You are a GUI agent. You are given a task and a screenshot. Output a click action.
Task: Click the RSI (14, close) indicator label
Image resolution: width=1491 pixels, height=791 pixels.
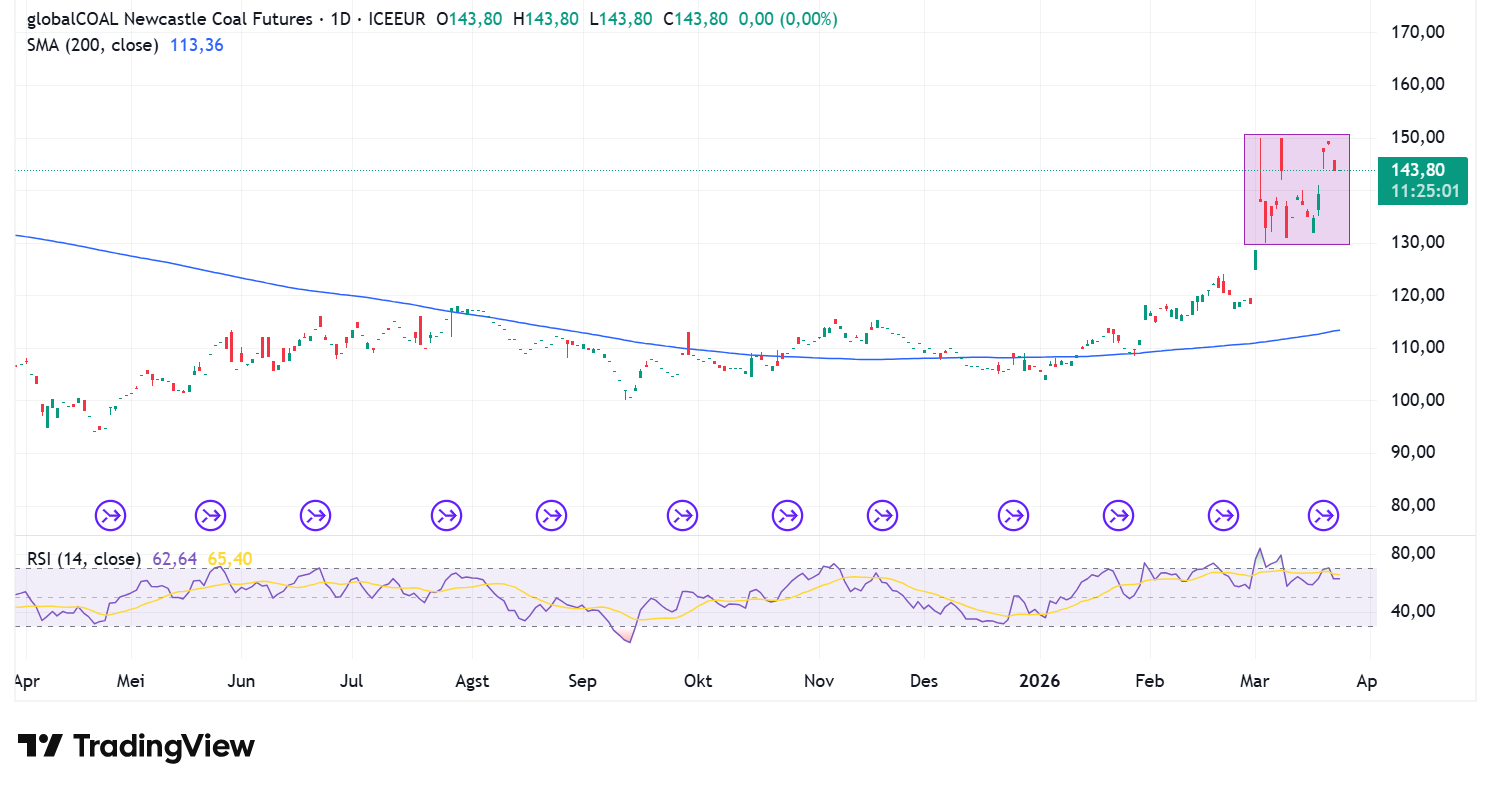pos(84,559)
